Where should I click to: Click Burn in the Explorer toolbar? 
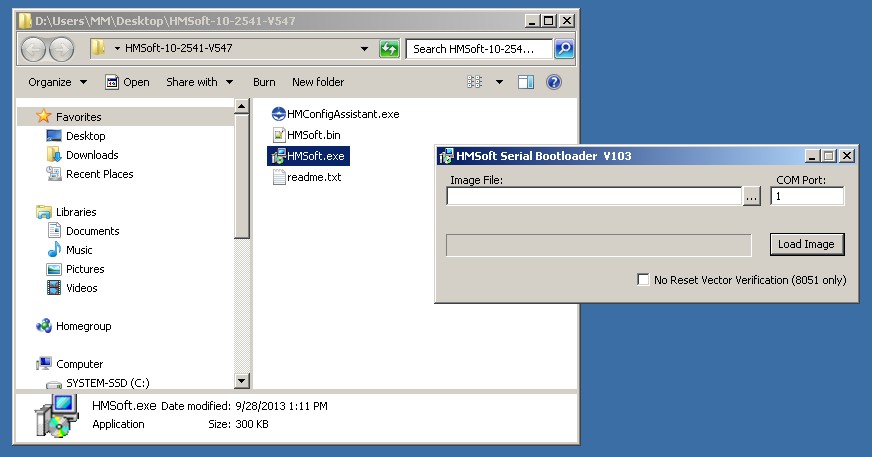point(264,82)
